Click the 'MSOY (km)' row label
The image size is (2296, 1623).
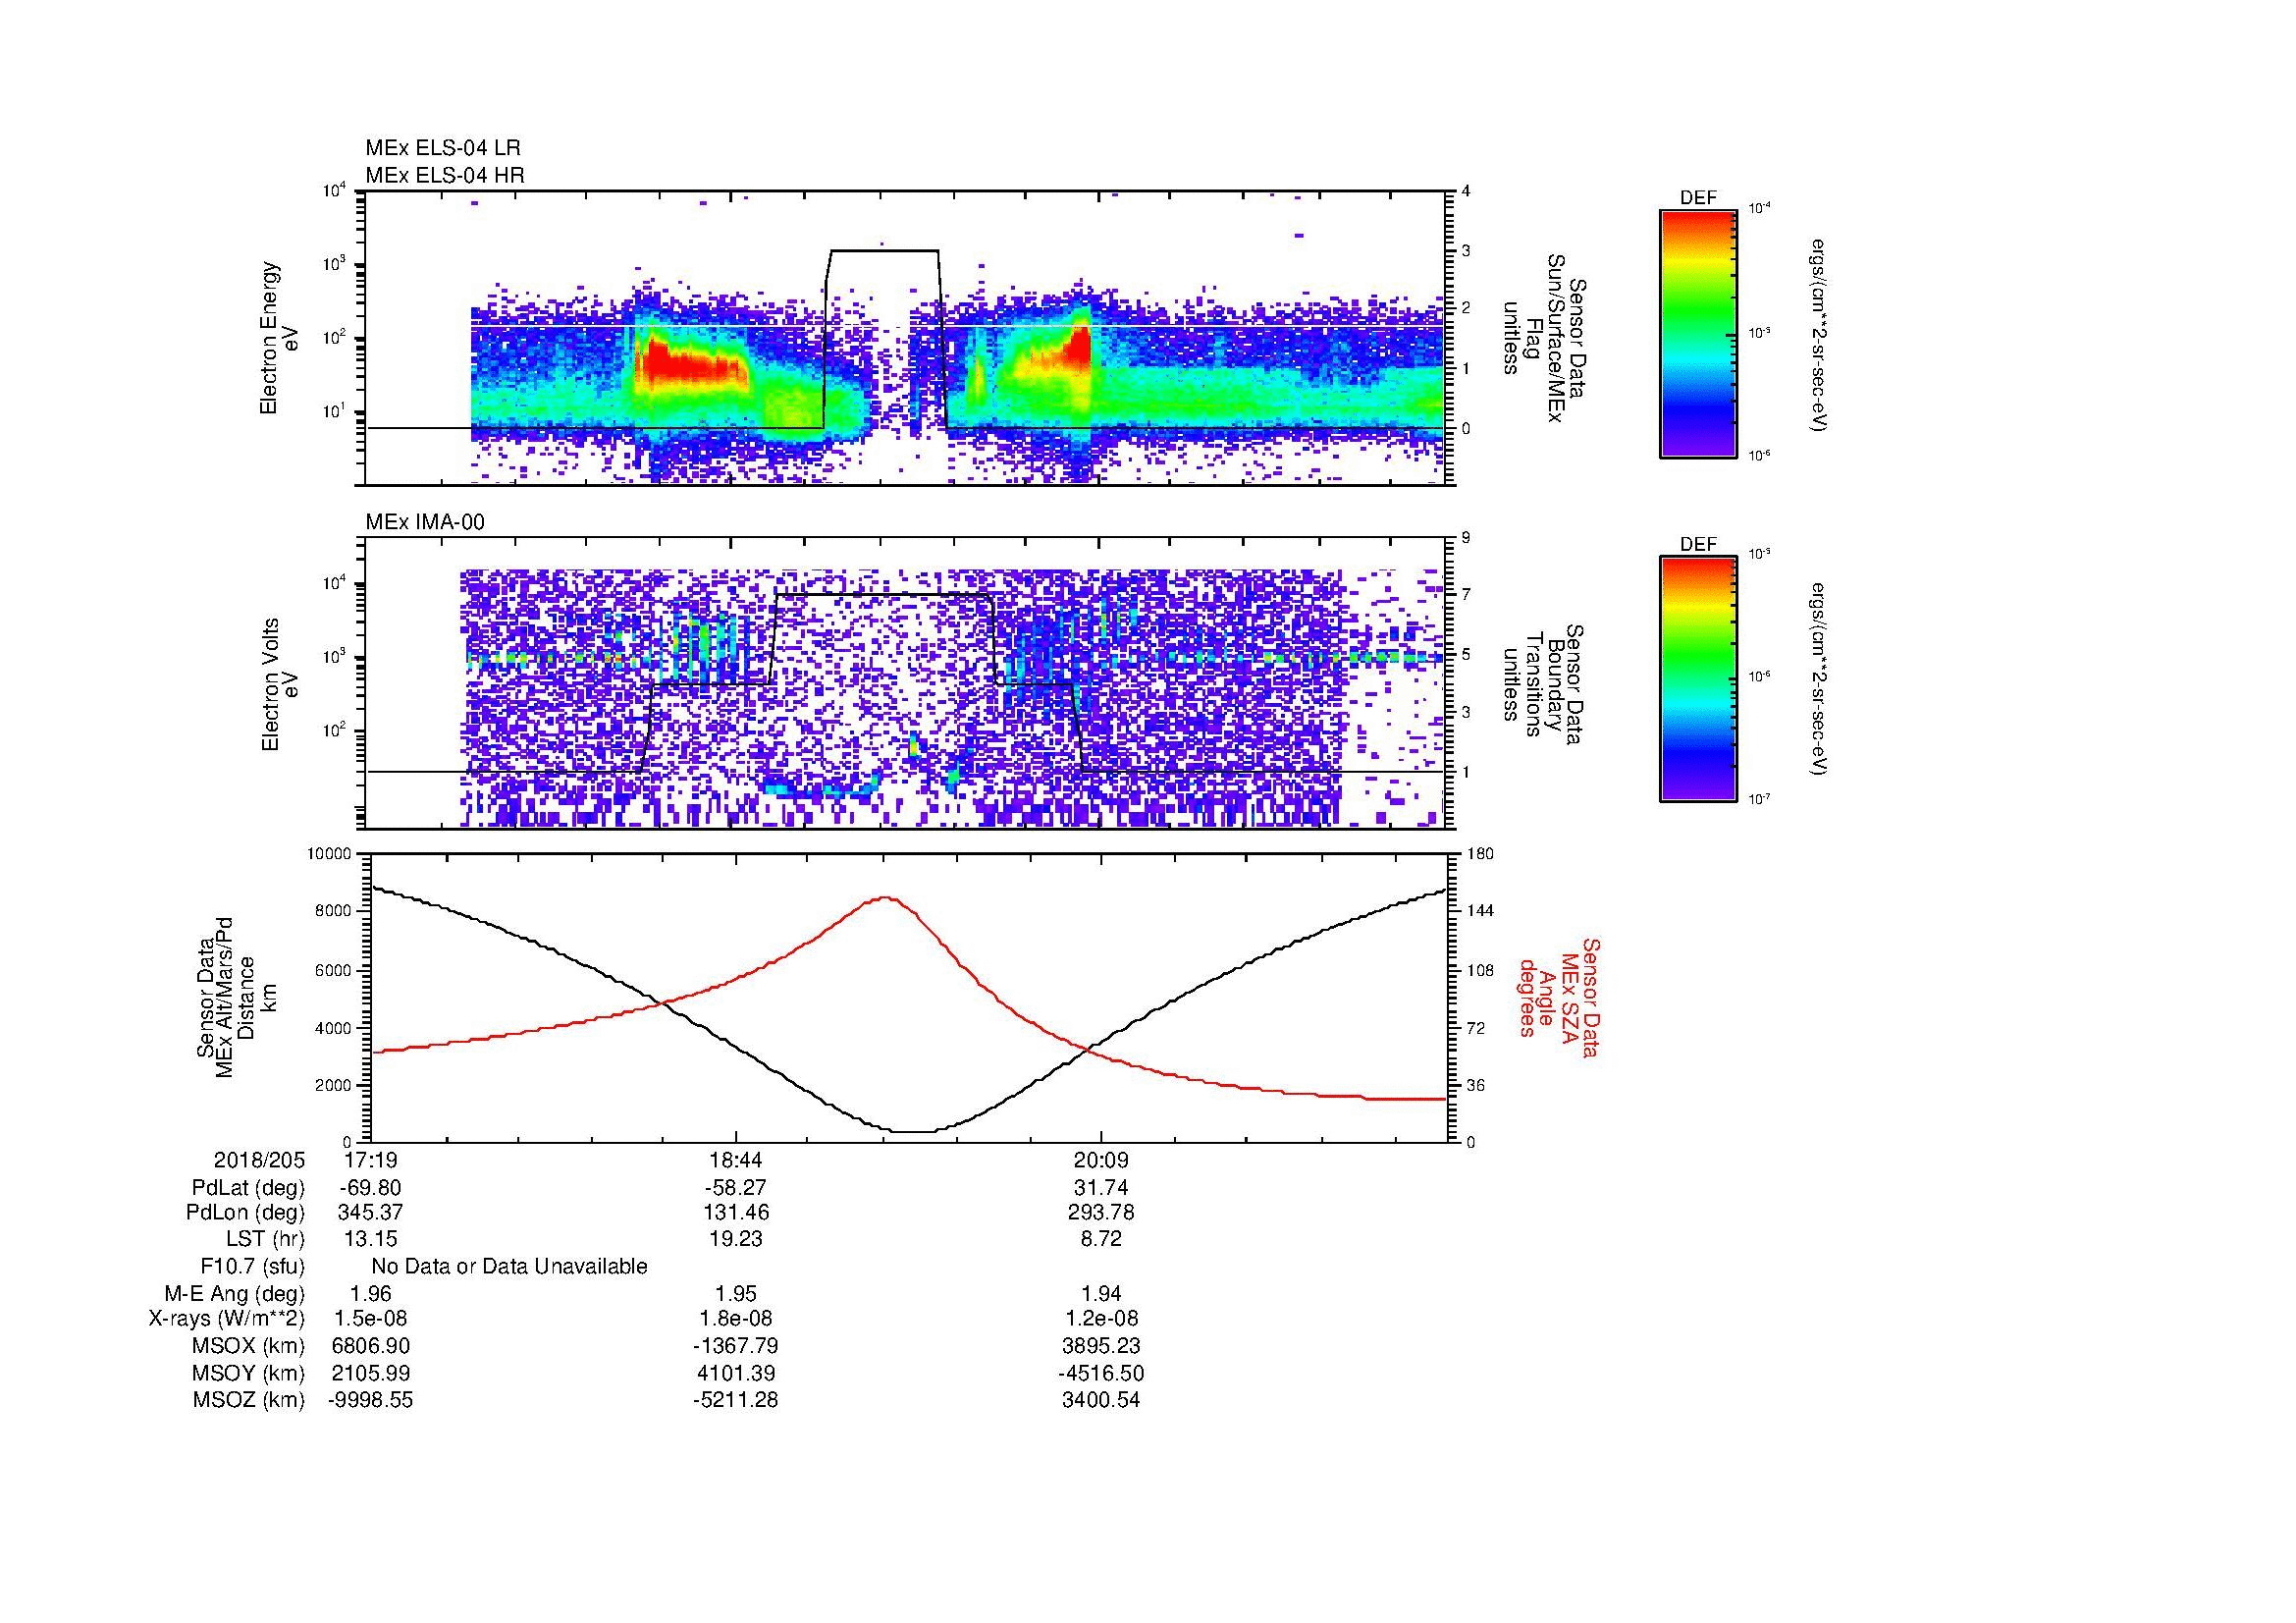coord(248,1374)
